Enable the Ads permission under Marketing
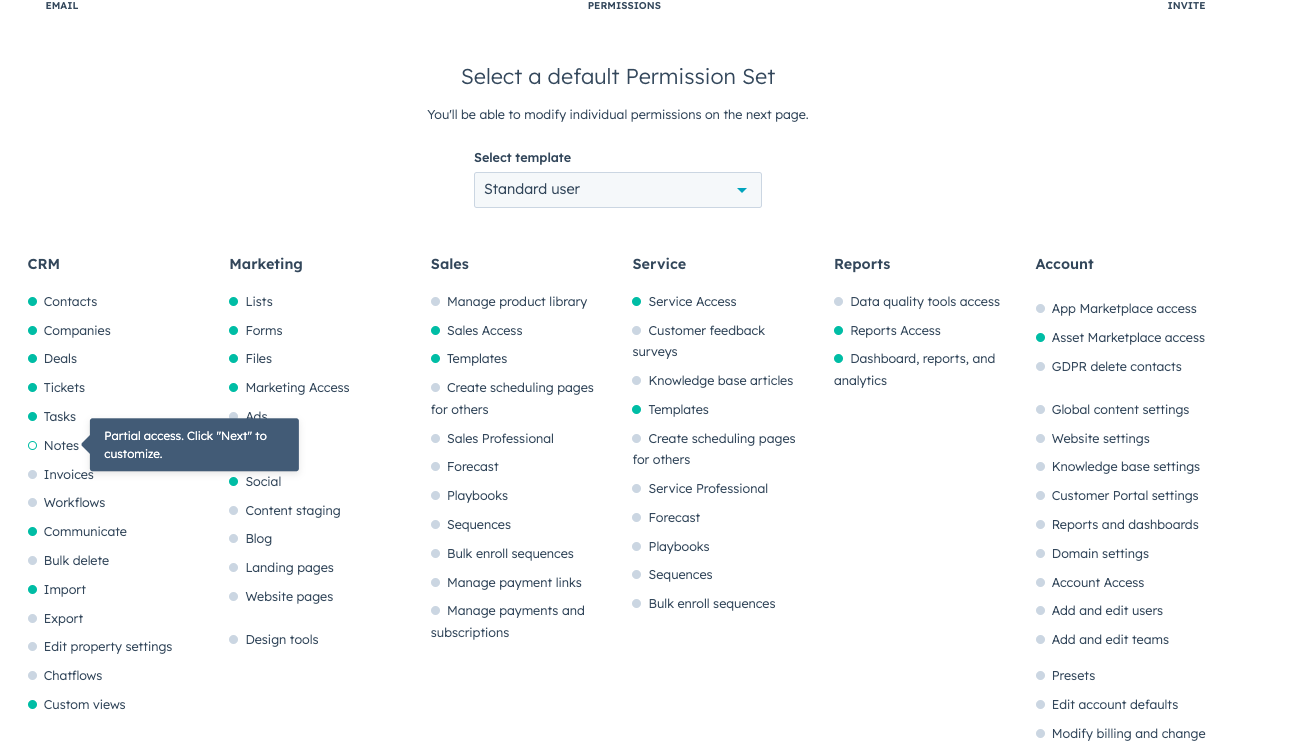 coord(233,416)
